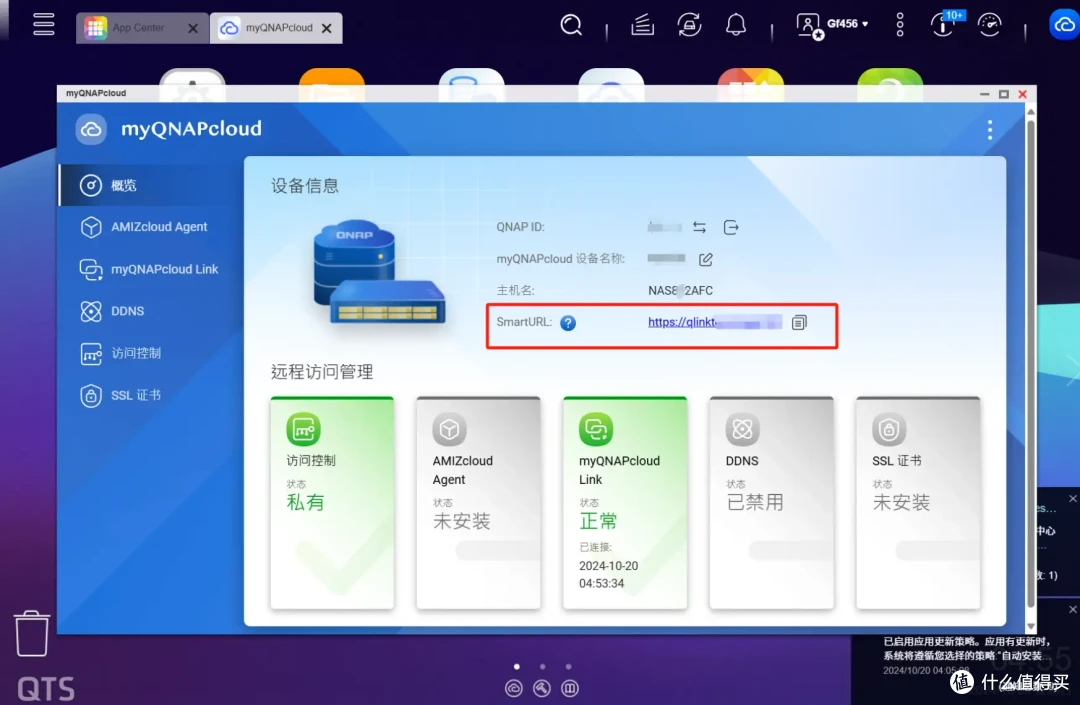Screen dimensions: 1080x705
Task: Open the QTS search magnifier icon
Action: click(571, 25)
